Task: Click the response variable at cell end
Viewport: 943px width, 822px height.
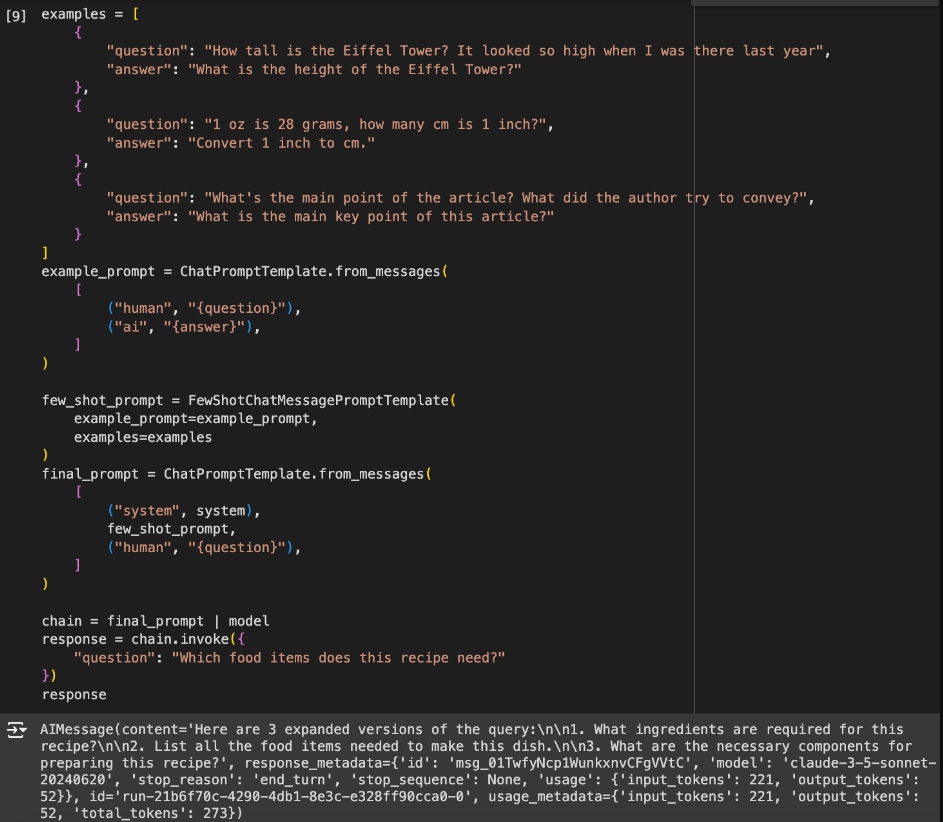Action: (74, 694)
